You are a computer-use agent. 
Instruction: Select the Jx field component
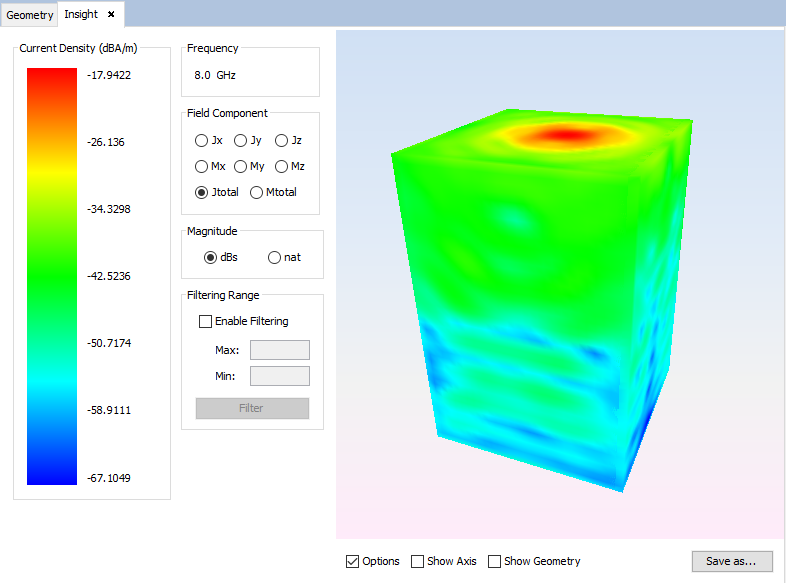[x=202, y=141]
